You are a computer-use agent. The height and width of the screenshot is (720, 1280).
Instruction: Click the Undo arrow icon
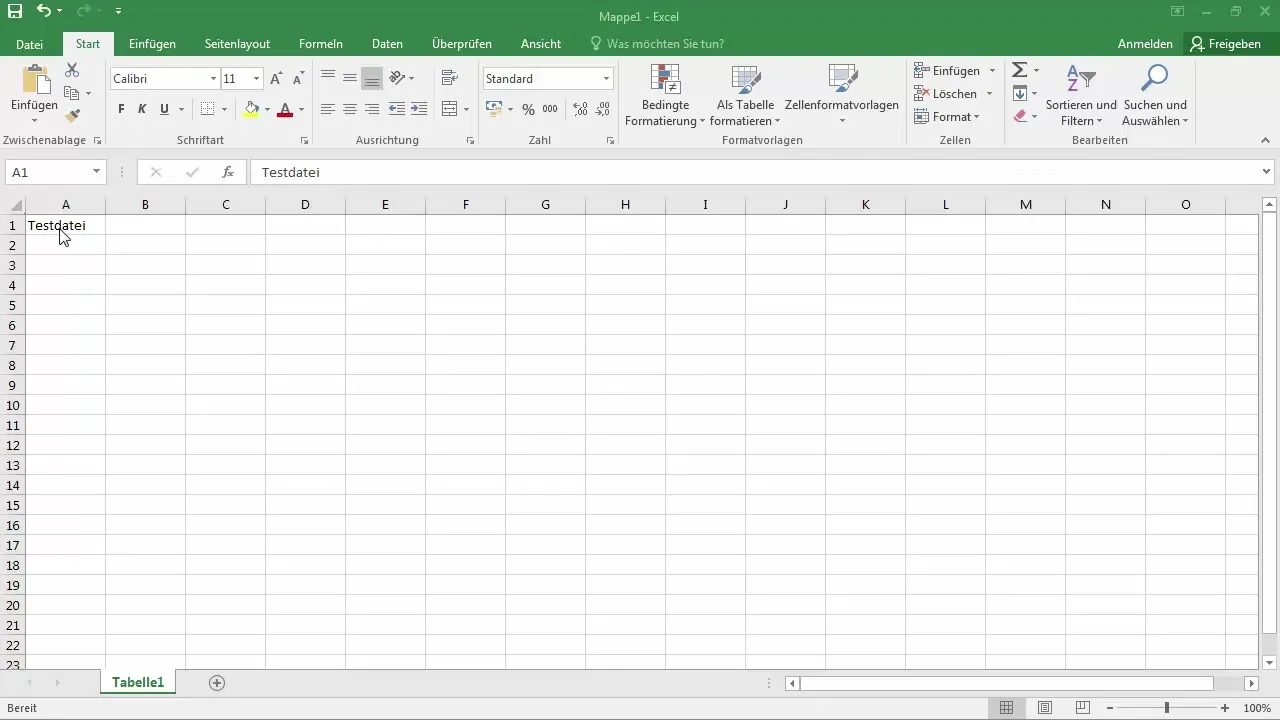[x=44, y=11]
